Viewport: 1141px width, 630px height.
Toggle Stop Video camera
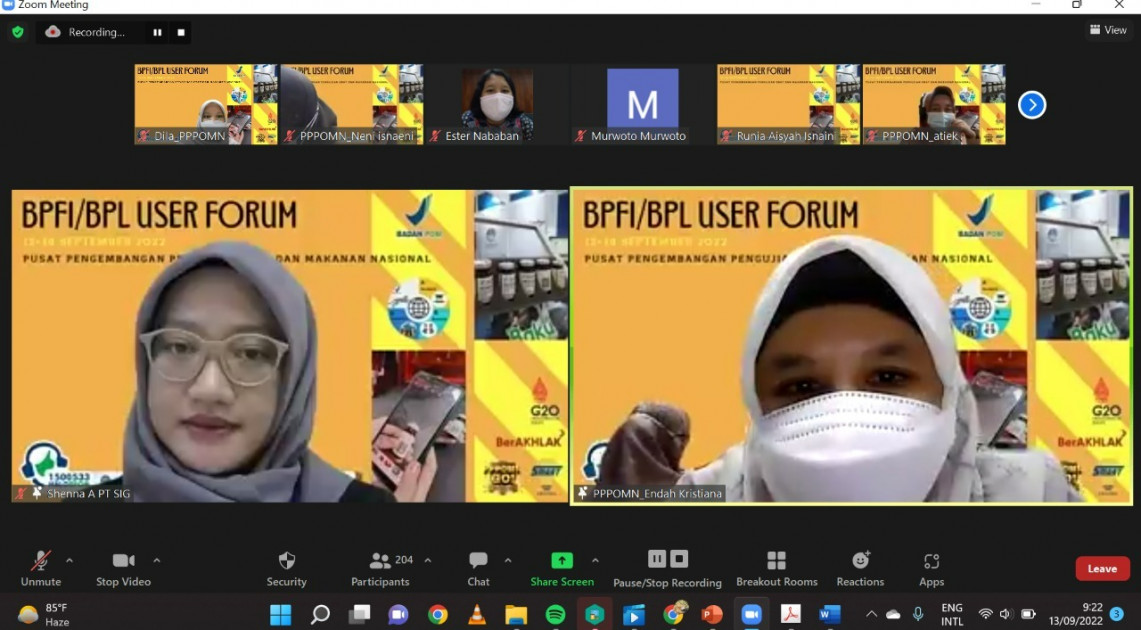coord(123,561)
